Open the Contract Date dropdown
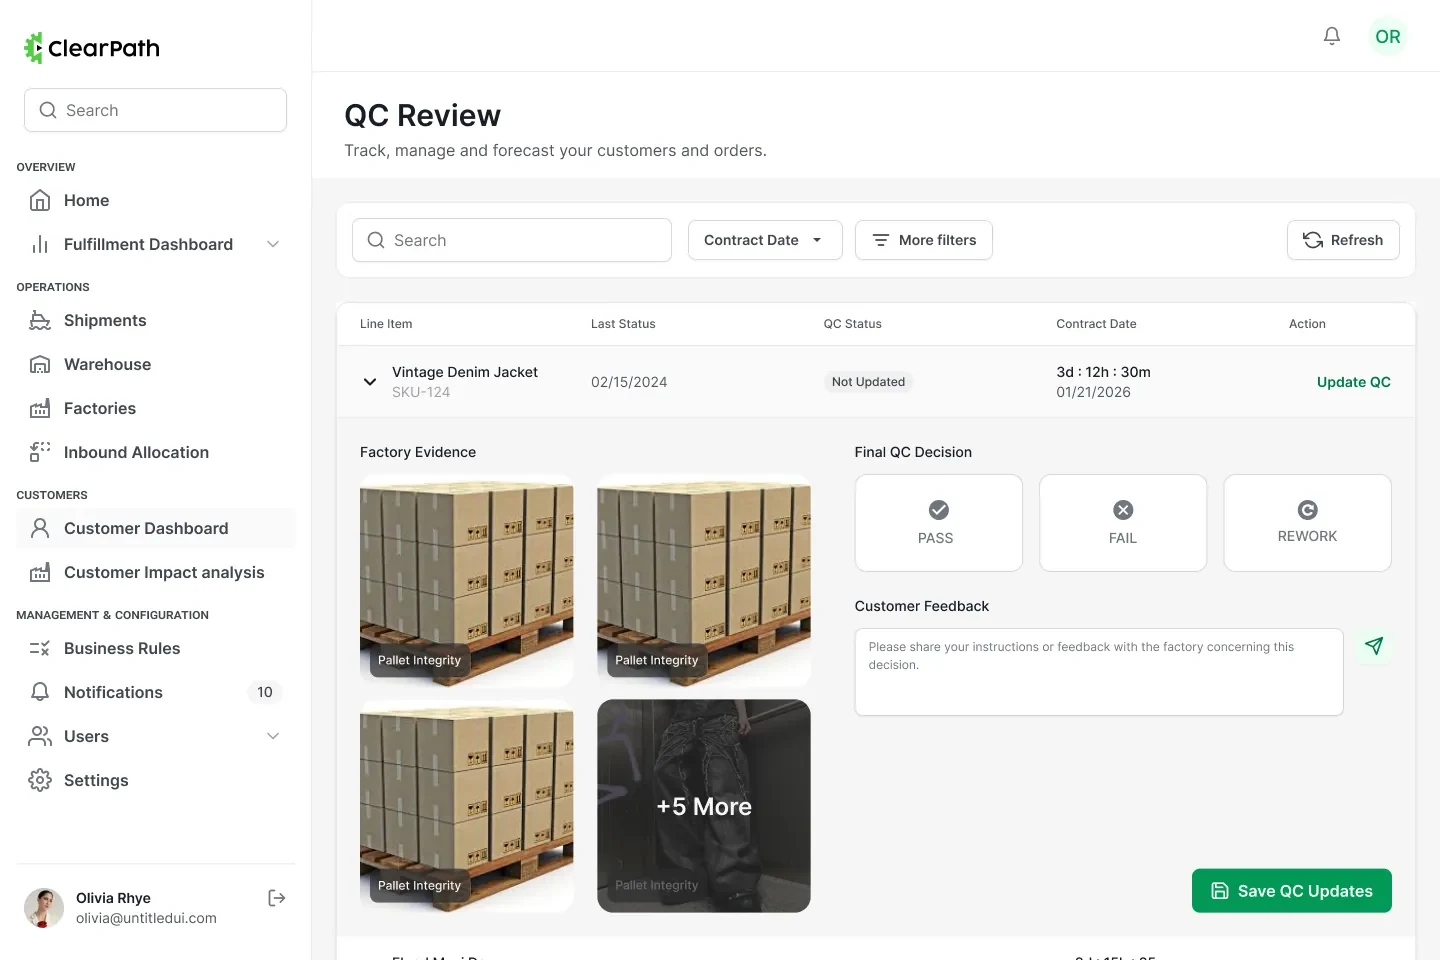This screenshot has width=1440, height=960. pyautogui.click(x=765, y=240)
